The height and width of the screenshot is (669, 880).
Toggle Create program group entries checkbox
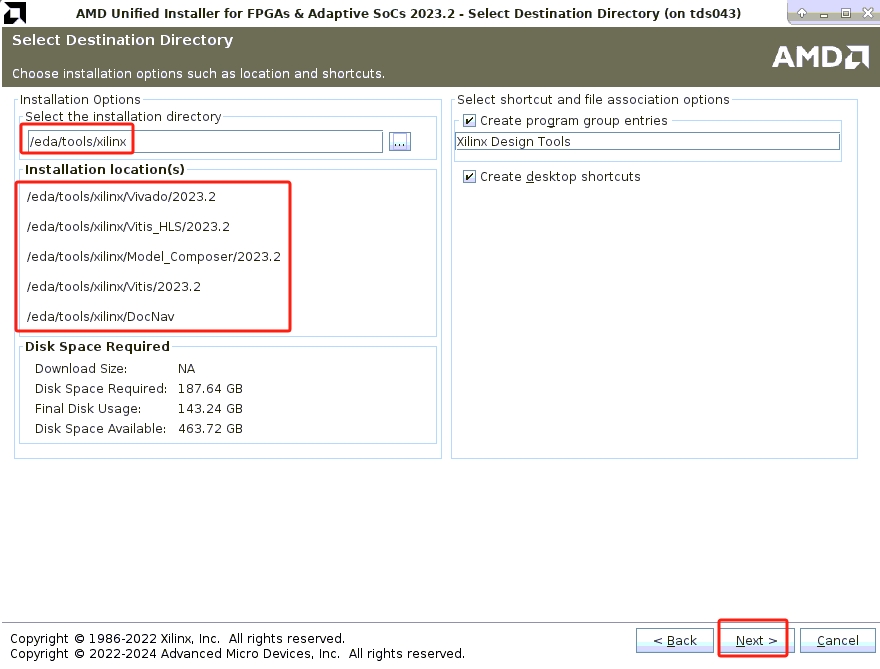click(x=469, y=121)
